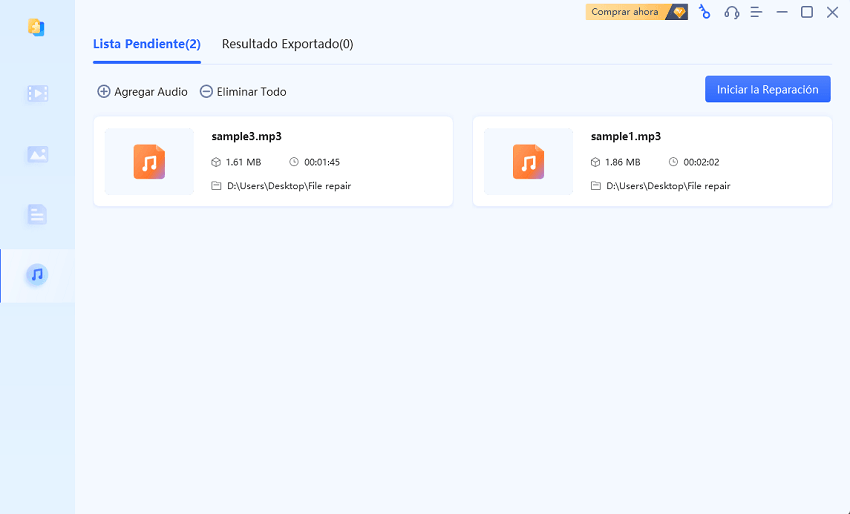
Task: Switch to the Resultado Exportado tab
Action: click(x=287, y=44)
